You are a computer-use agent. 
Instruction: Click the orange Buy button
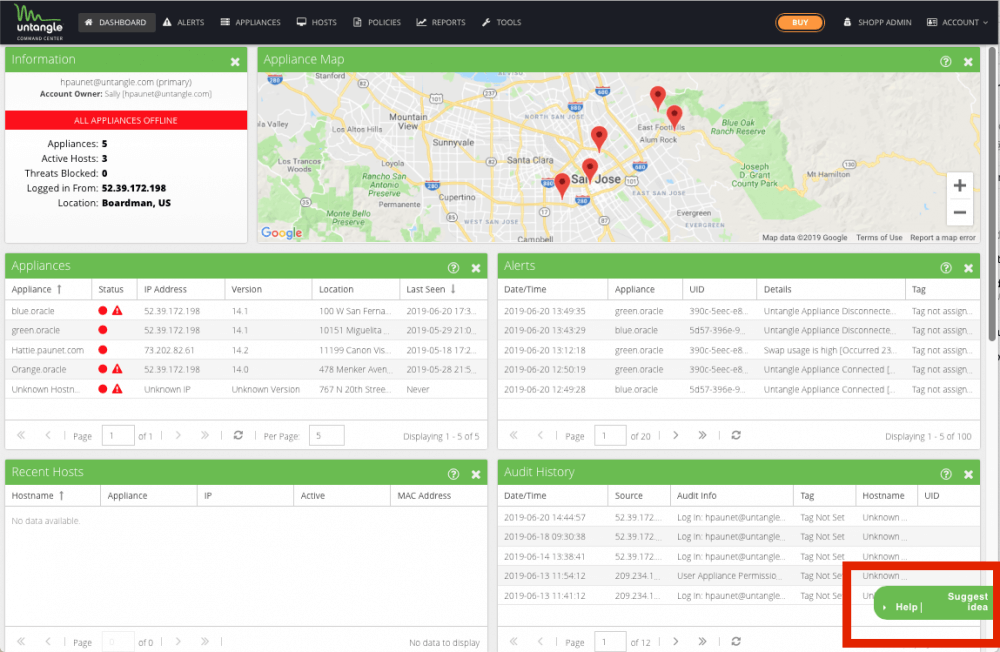[x=800, y=22]
